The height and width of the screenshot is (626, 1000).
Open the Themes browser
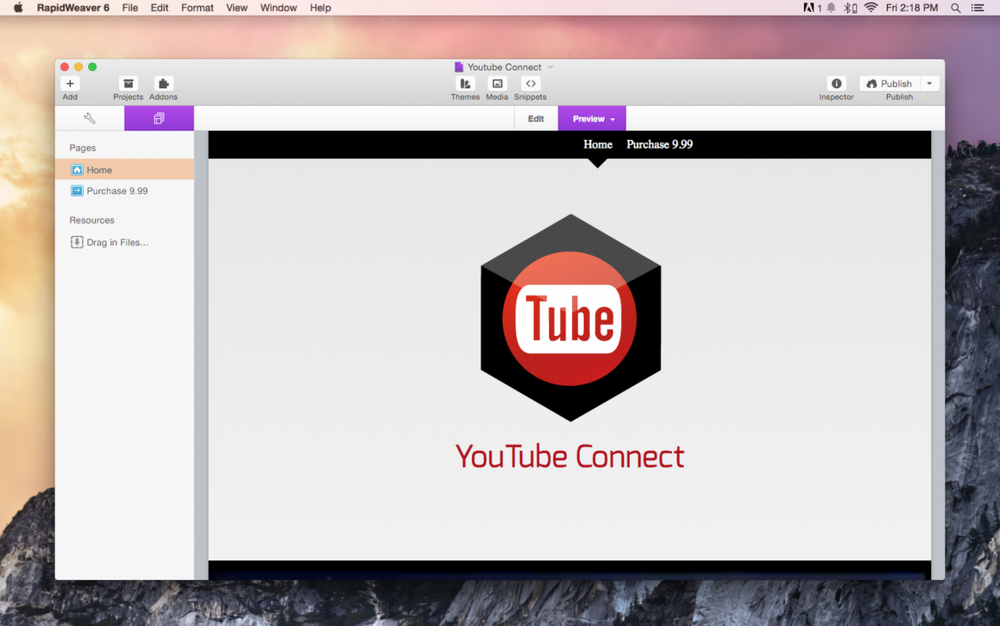(x=465, y=84)
